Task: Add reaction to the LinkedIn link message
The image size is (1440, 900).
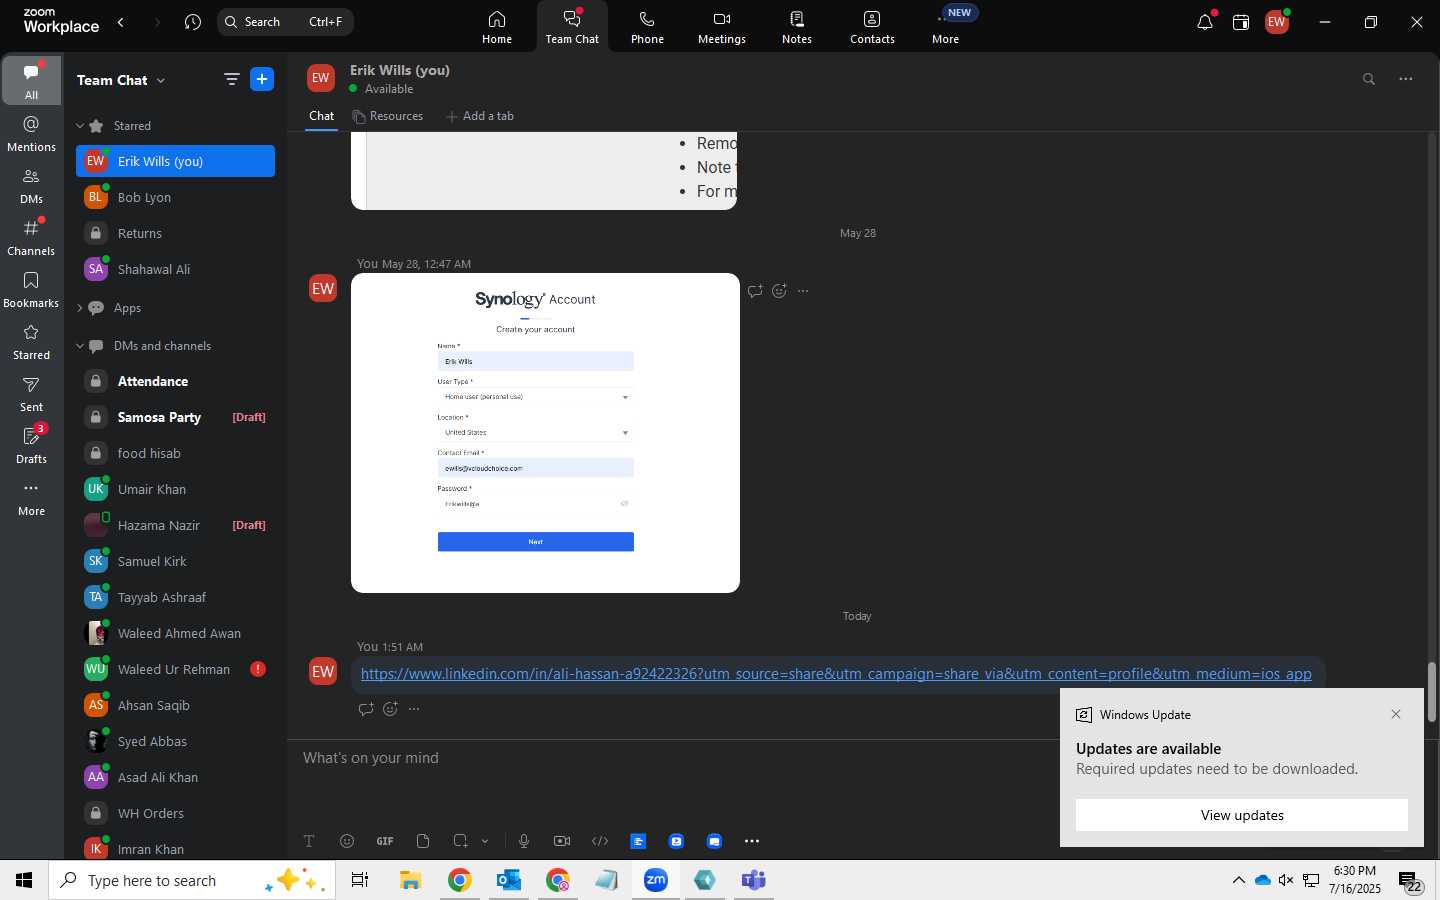Action: click(390, 709)
